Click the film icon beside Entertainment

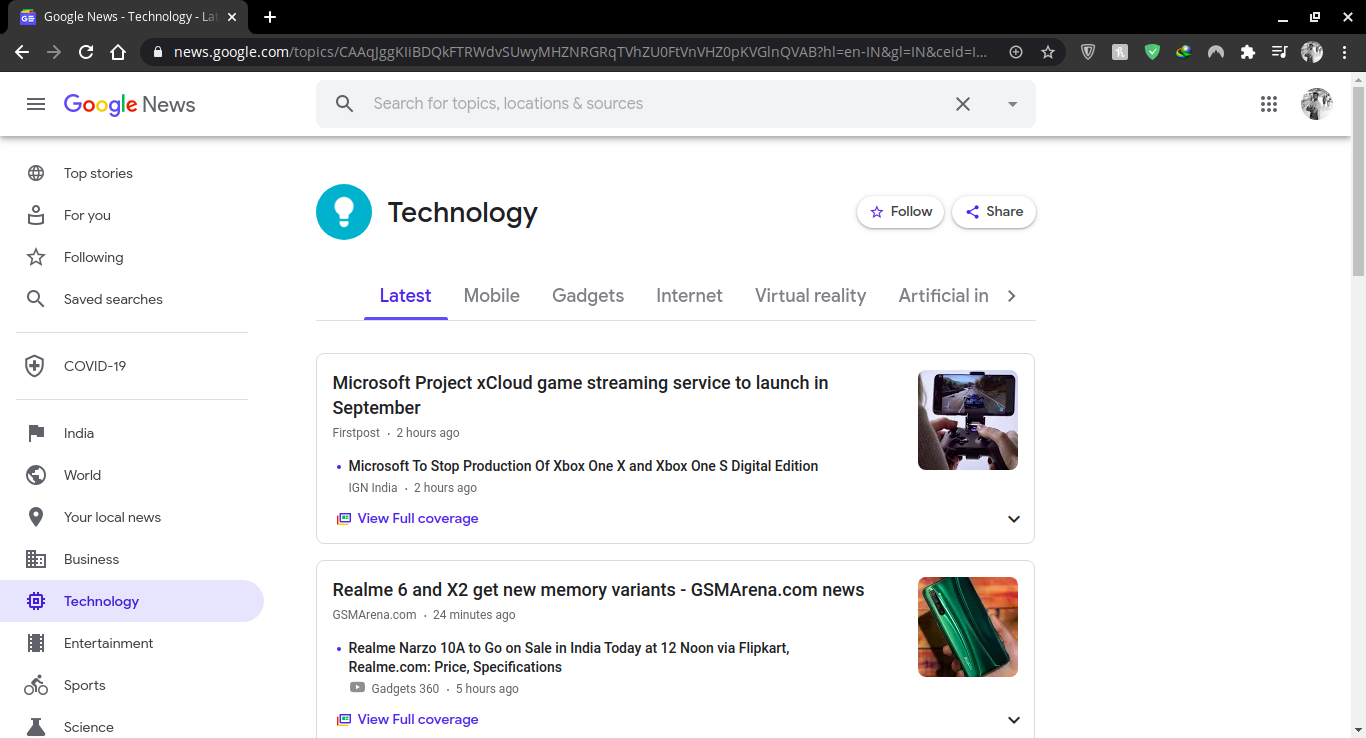[36, 643]
